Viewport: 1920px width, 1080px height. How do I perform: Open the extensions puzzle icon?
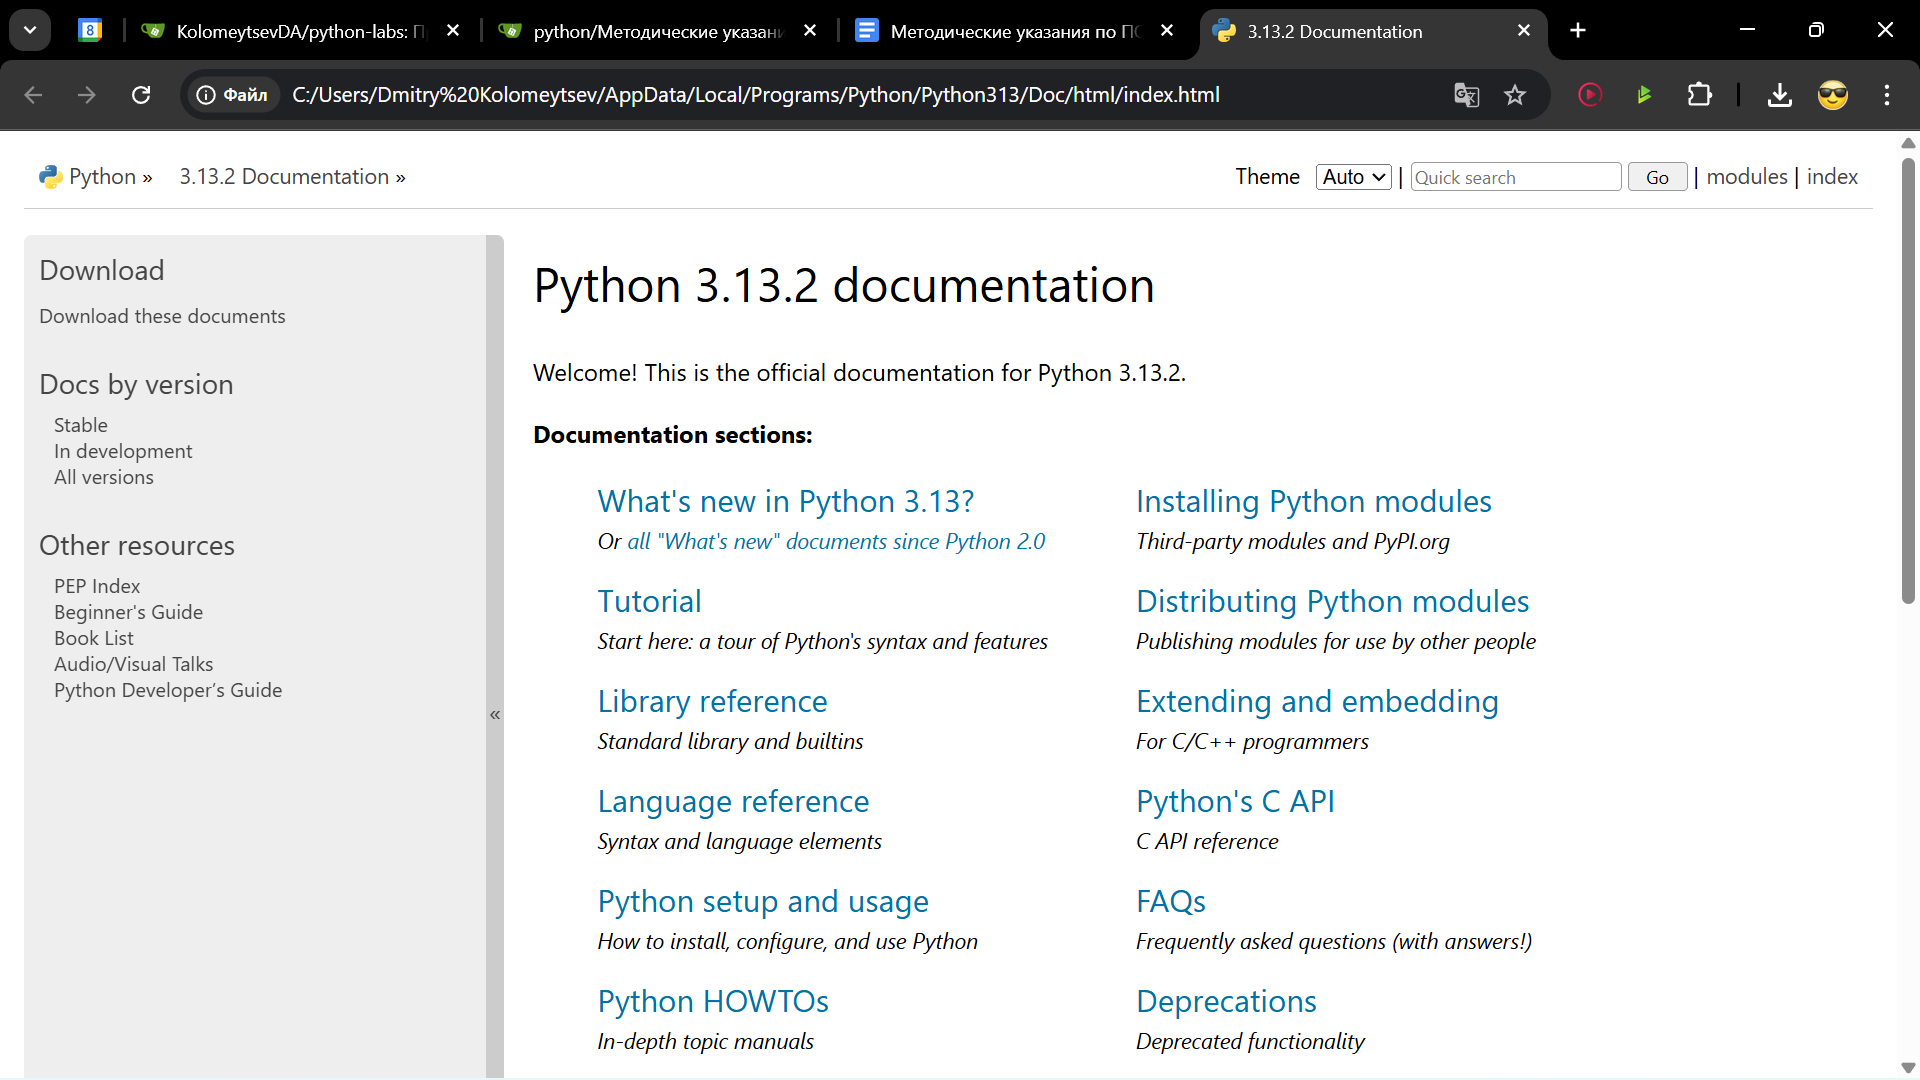(1699, 95)
